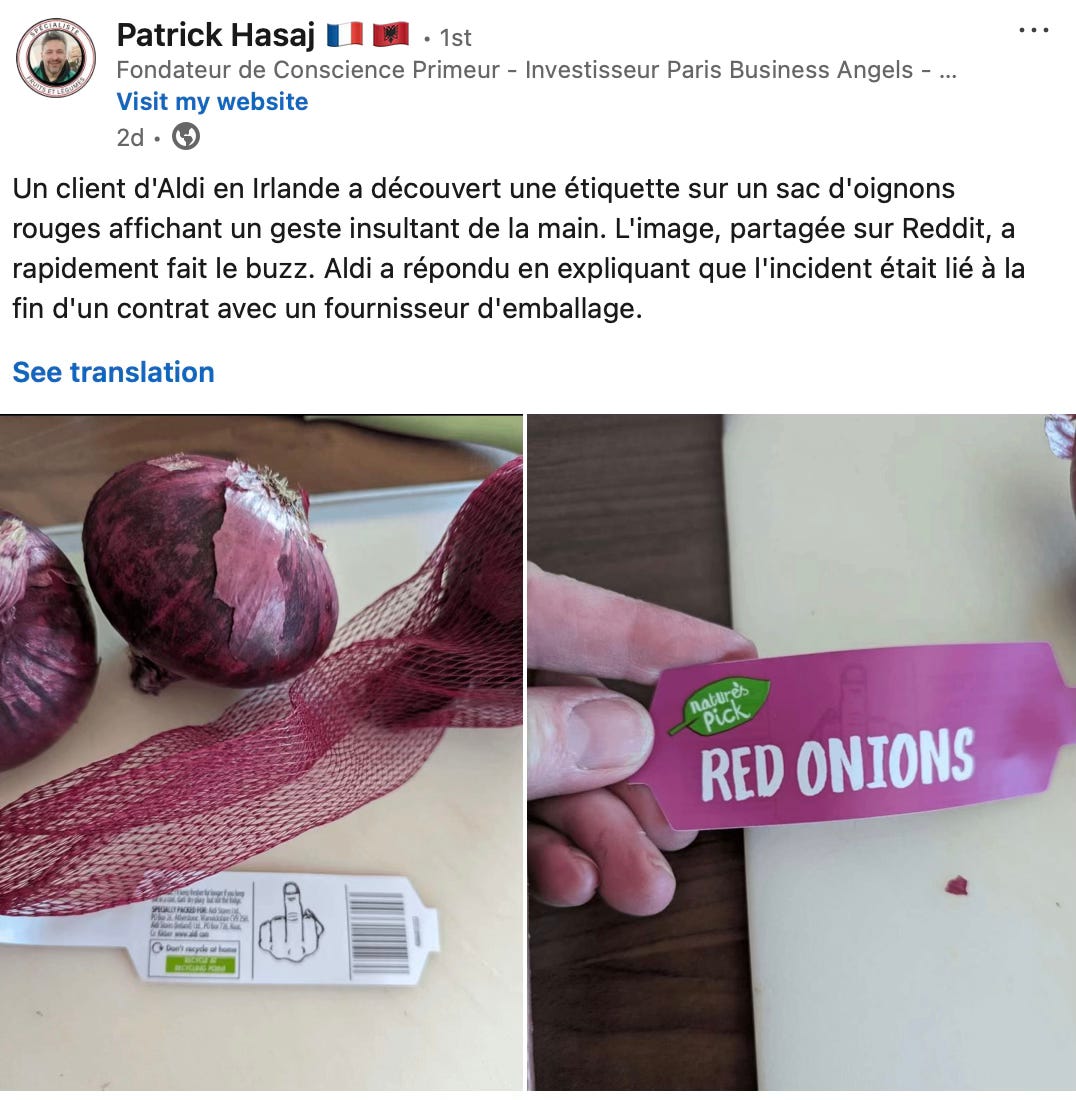Click the green Nature's Pick leaf logo

[720, 707]
